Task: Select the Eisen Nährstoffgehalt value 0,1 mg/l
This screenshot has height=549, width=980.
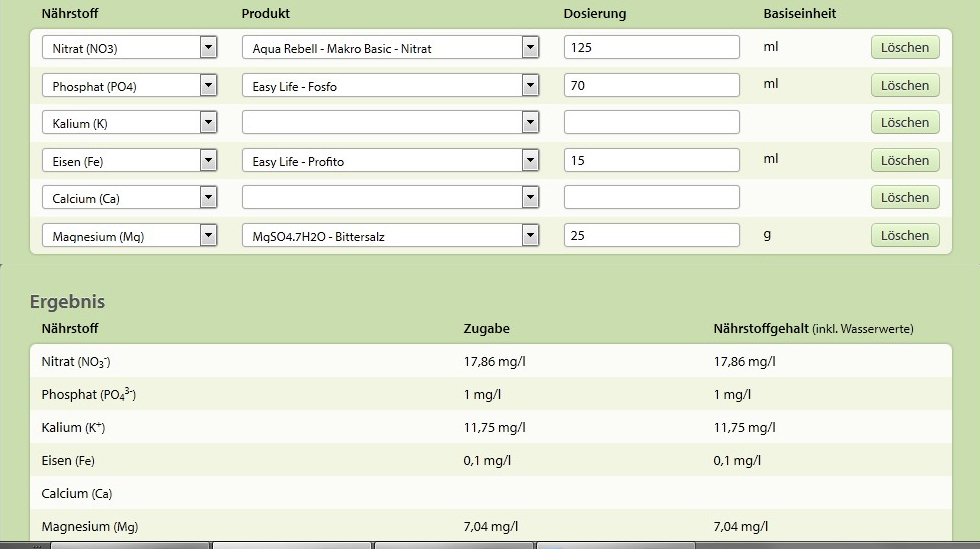Action: 737,461
